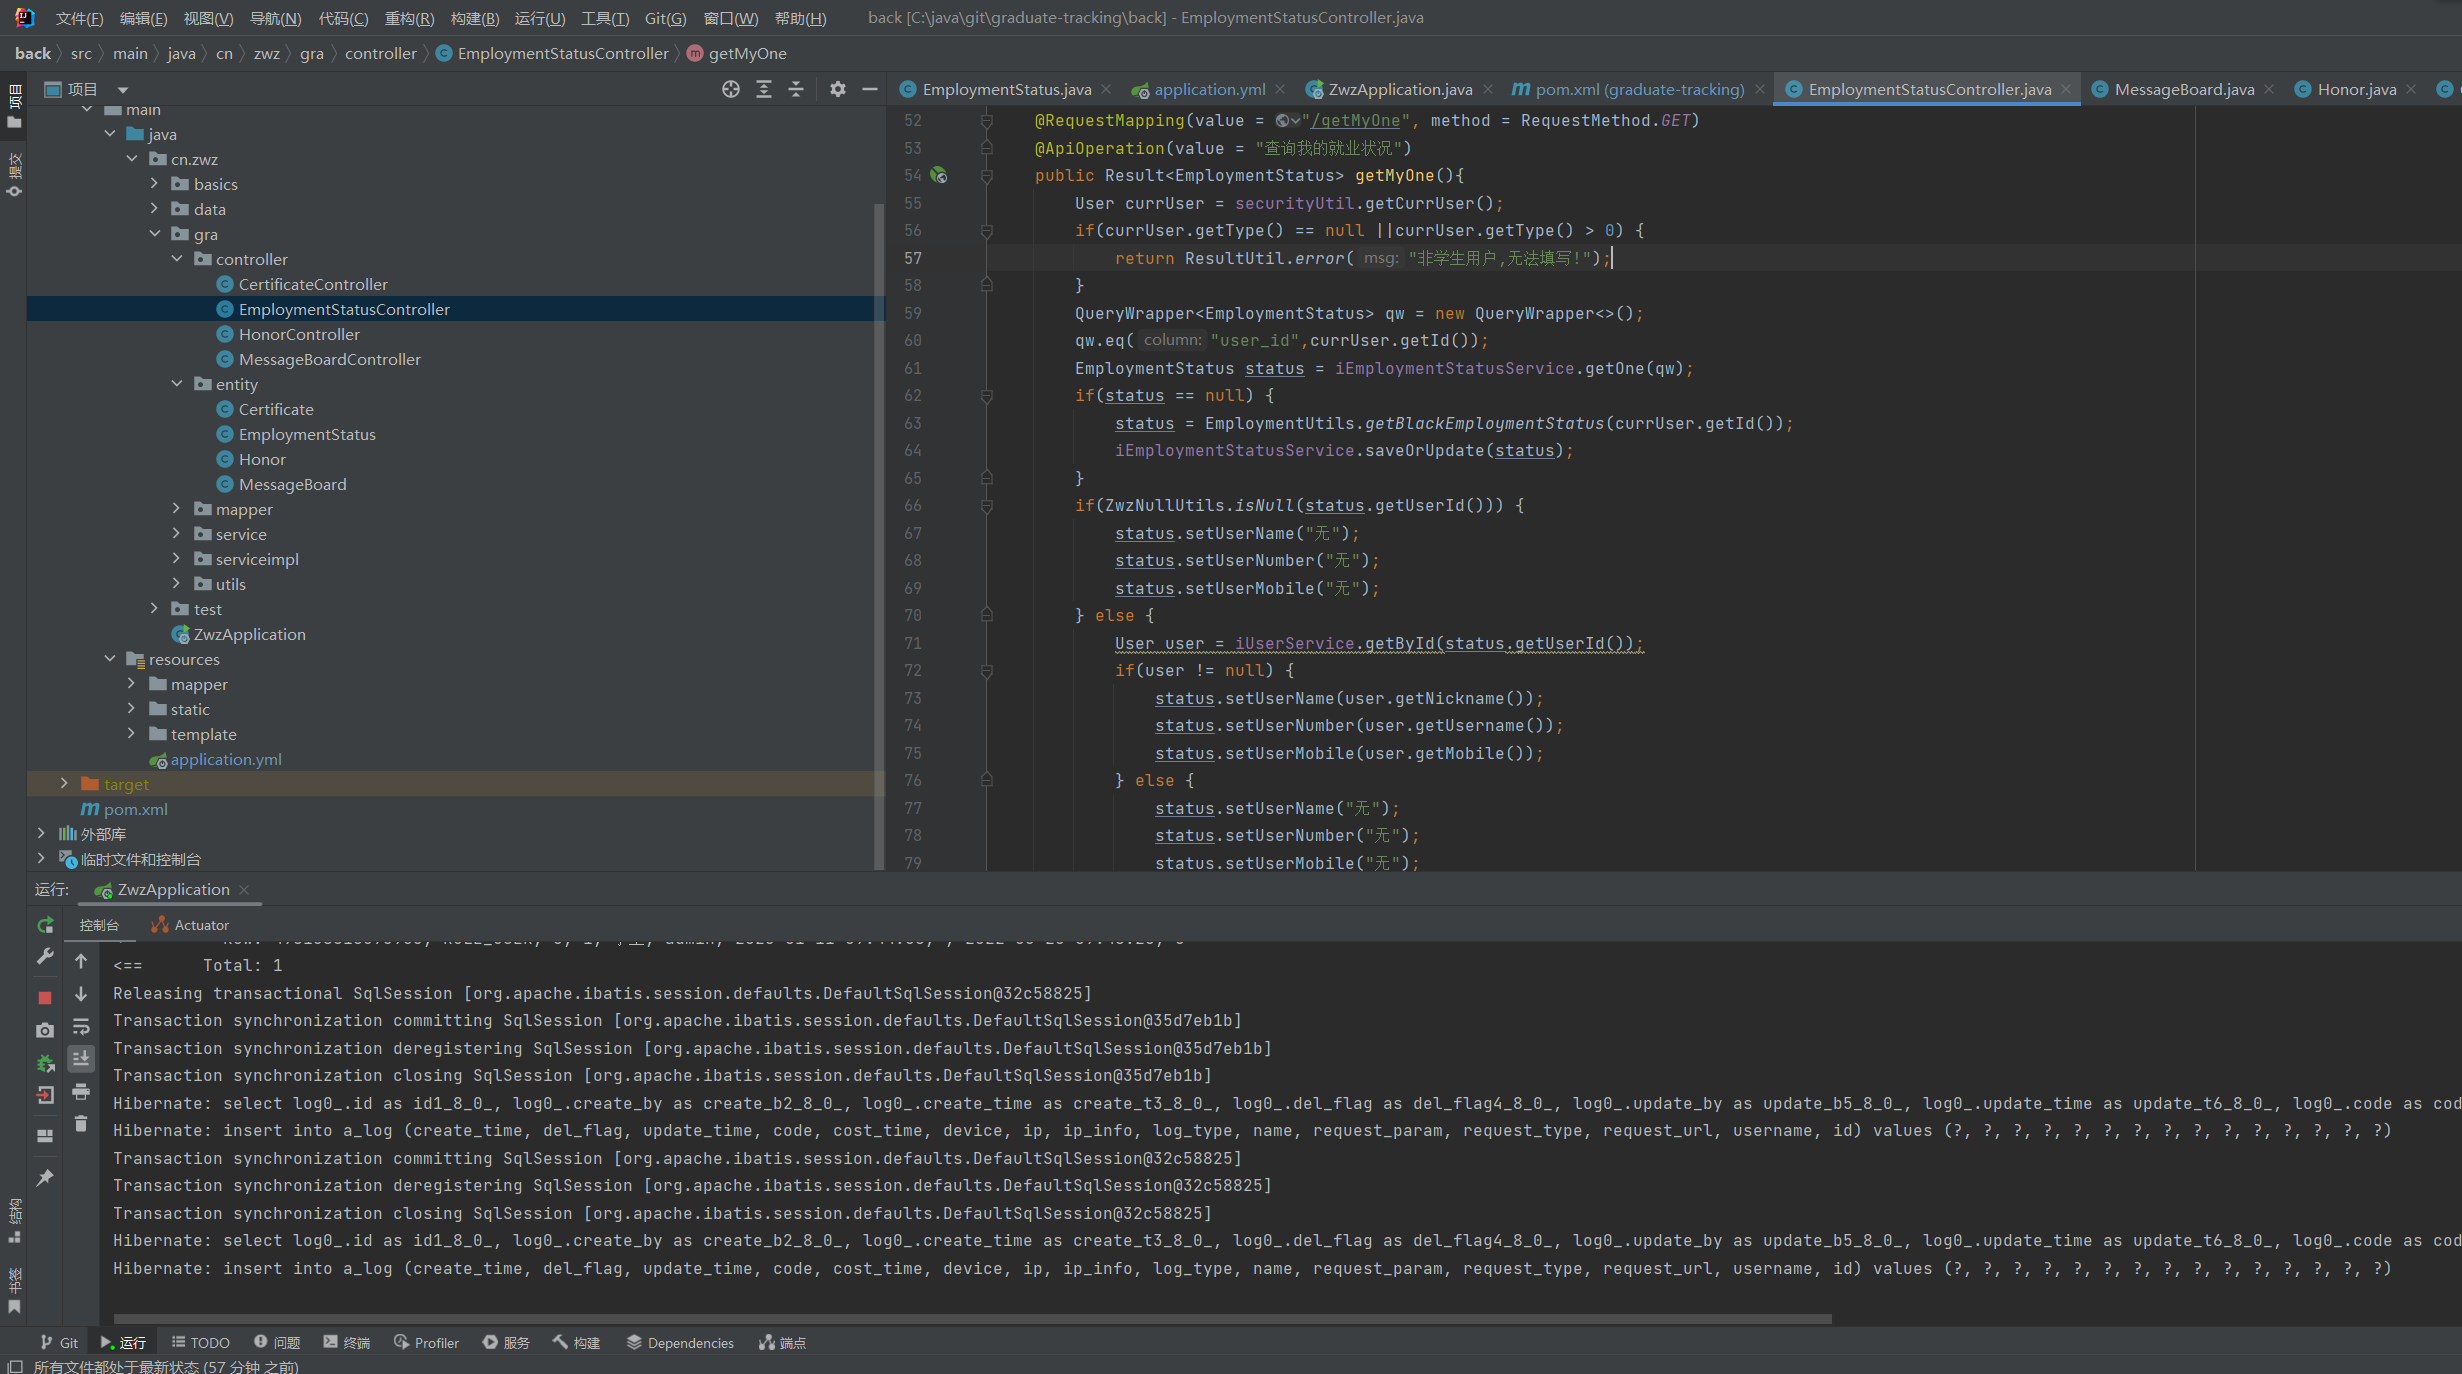The width and height of the screenshot is (2462, 1374).
Task: Stop the running application with the red square
Action: coord(45,997)
